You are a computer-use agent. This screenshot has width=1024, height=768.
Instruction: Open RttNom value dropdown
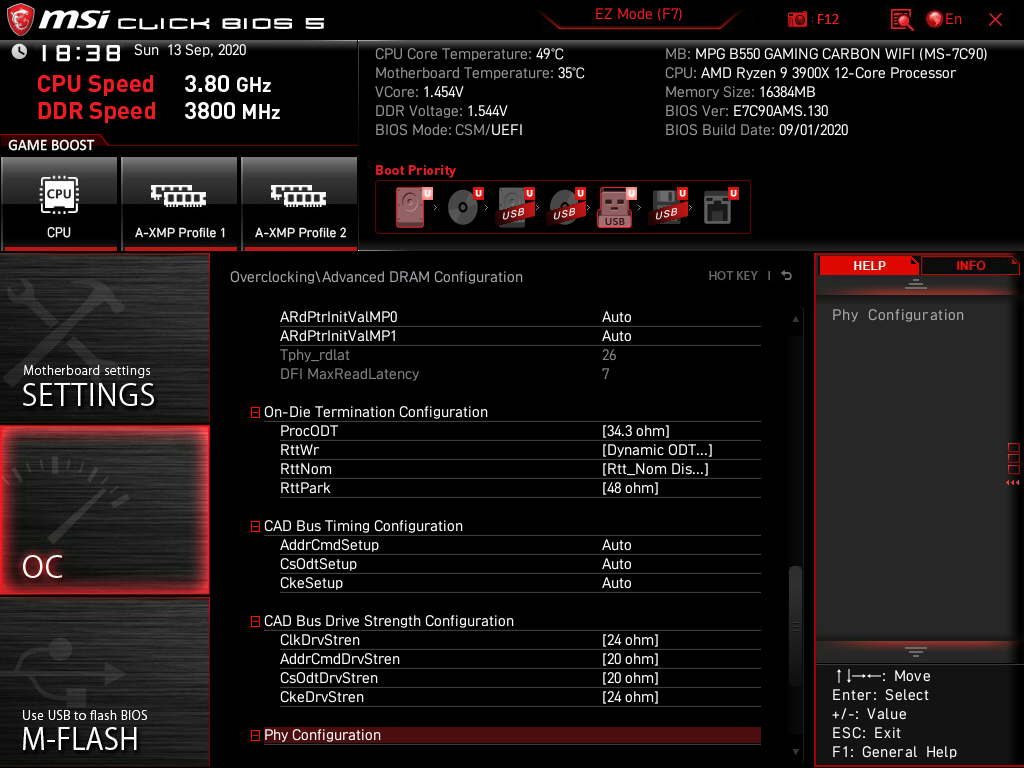point(655,469)
